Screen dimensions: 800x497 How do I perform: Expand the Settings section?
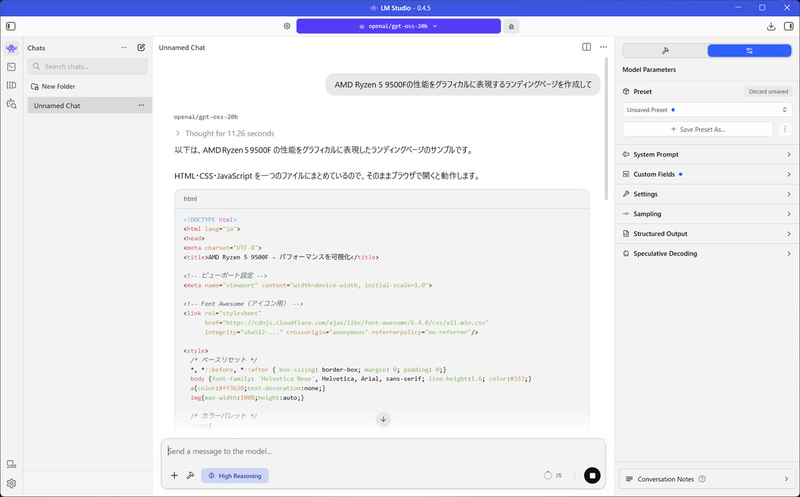(707, 194)
